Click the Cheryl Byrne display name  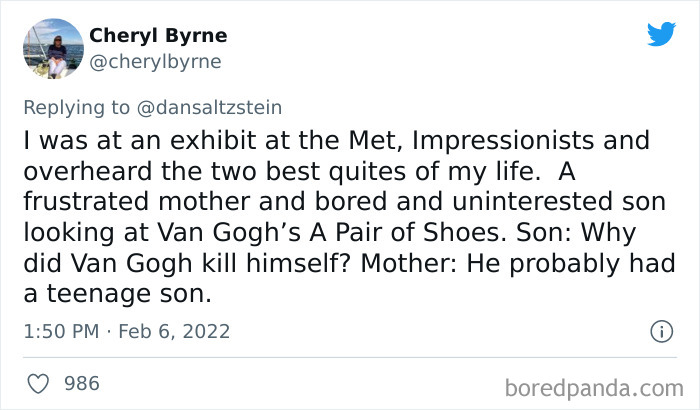tap(158, 36)
